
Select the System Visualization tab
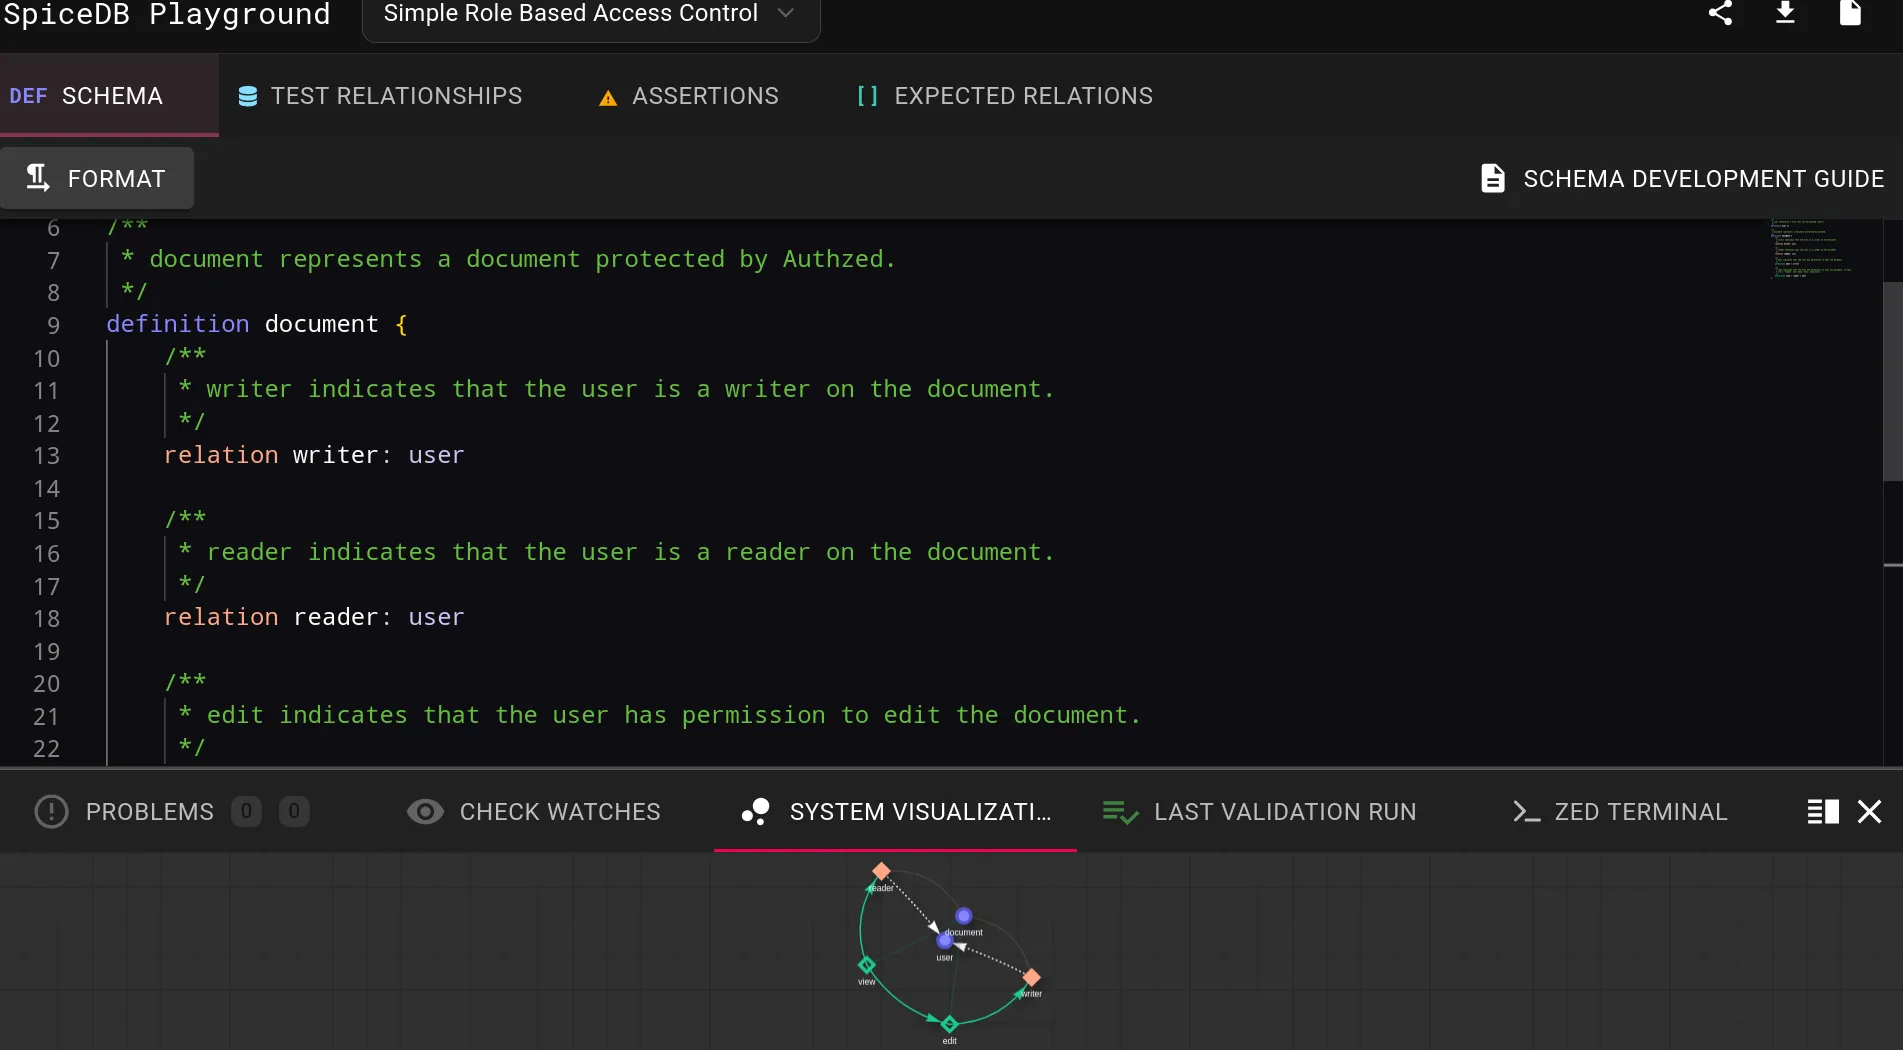(x=895, y=811)
